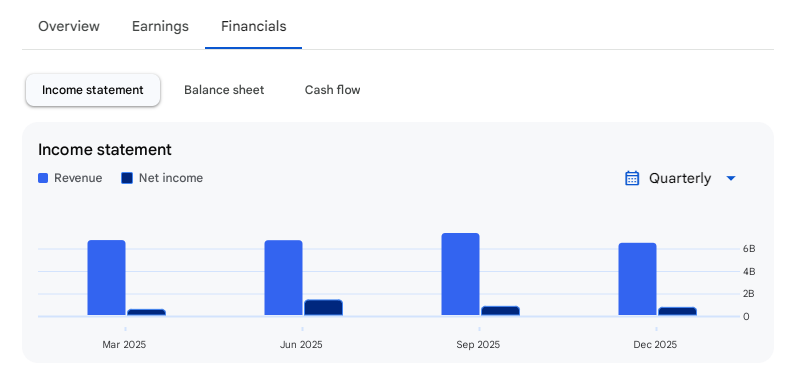The height and width of the screenshot is (385, 794).
Task: Select the Jun 2025 revenue bar
Action: coord(284,278)
